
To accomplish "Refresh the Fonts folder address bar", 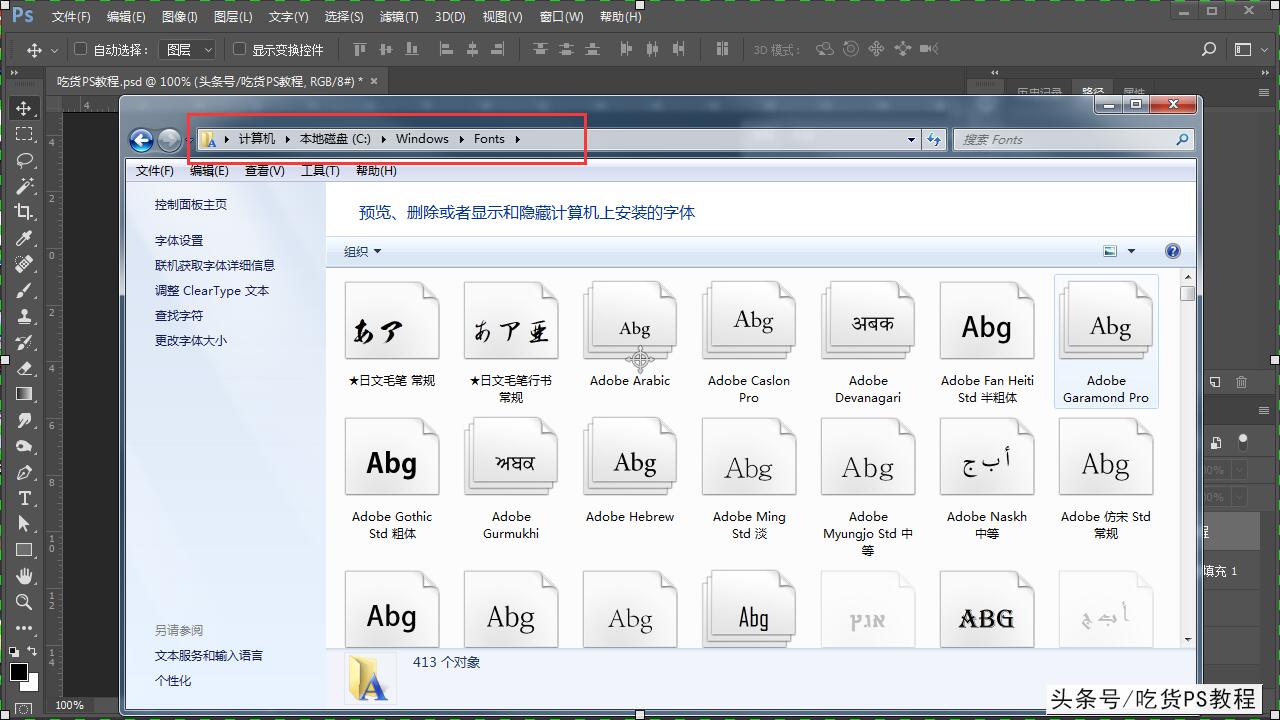I will tap(934, 139).
